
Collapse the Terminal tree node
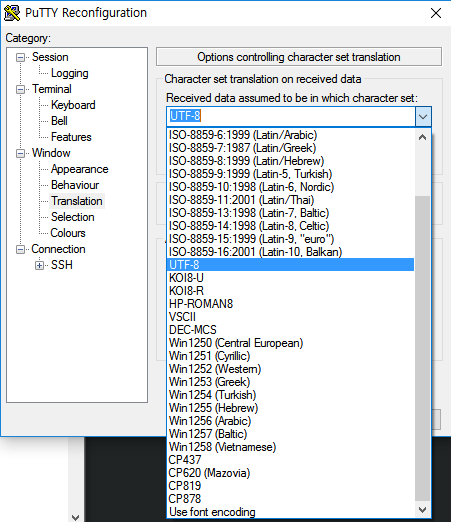[20, 89]
